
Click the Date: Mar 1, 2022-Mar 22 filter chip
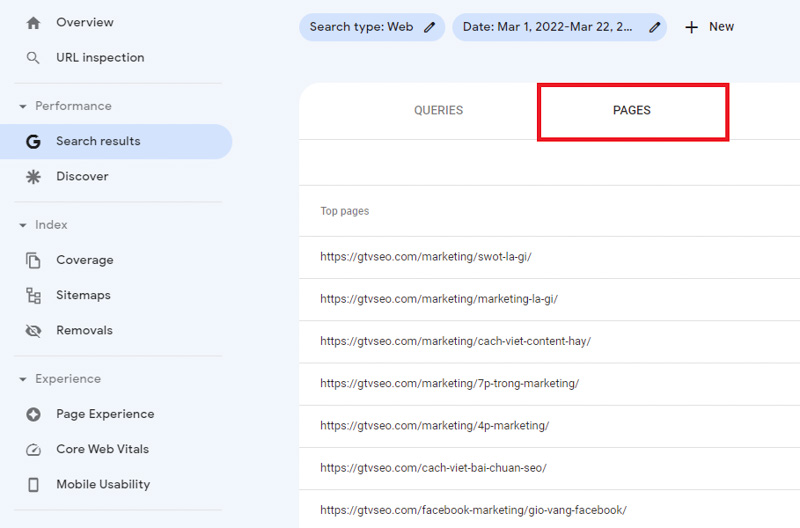click(559, 27)
